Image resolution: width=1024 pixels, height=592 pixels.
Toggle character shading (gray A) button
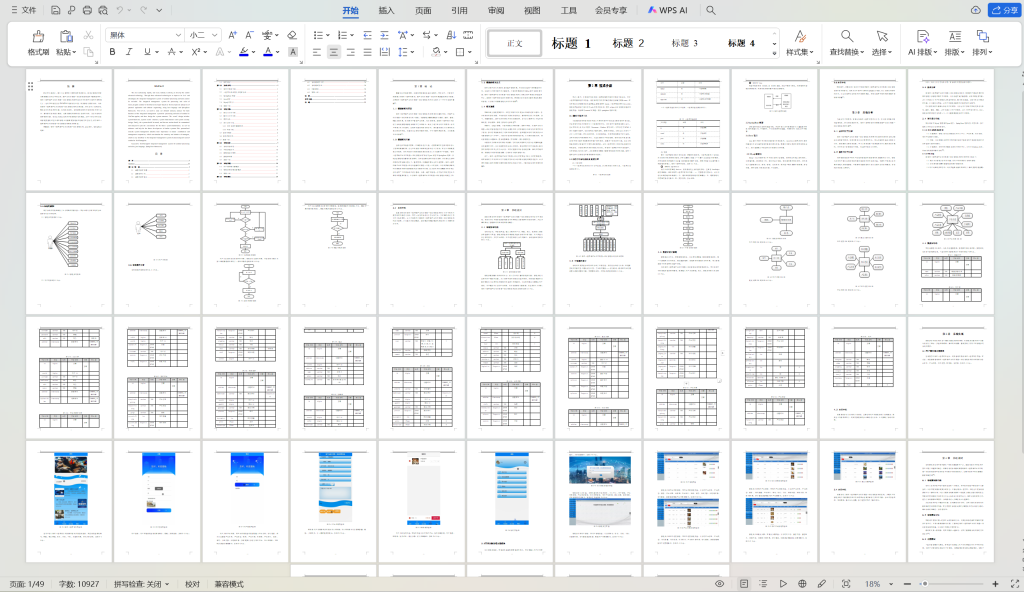(293, 52)
